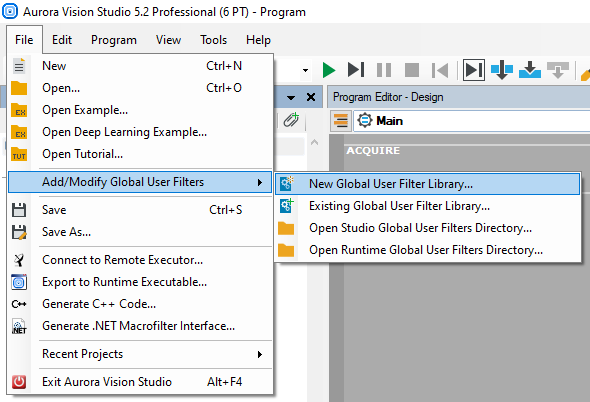Click the paperclip attach icon
This screenshot has height=402, width=590.
(x=291, y=120)
